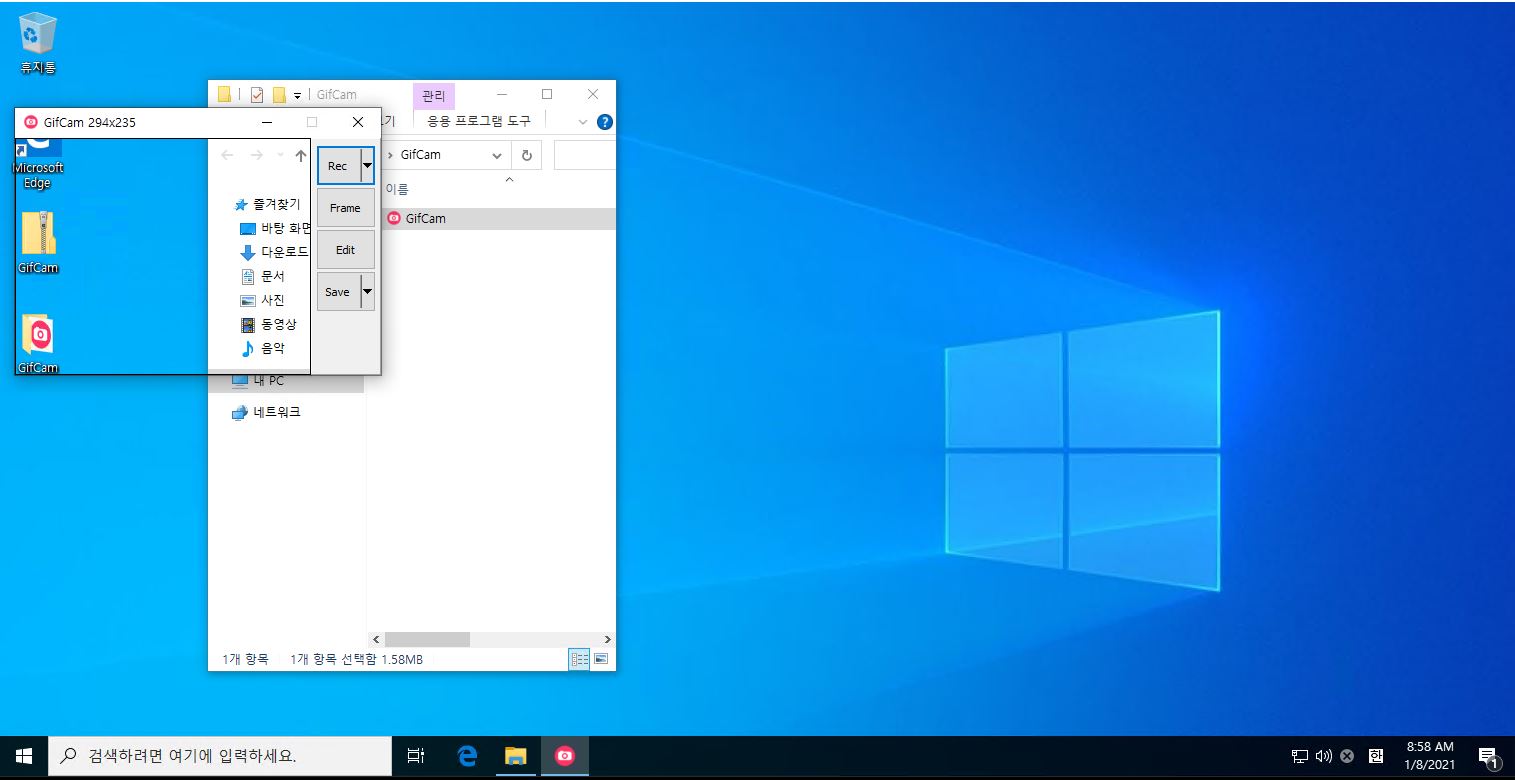Open the quick access toolbar customize dropdown
Image resolution: width=1515 pixels, height=780 pixels.
coord(297,96)
